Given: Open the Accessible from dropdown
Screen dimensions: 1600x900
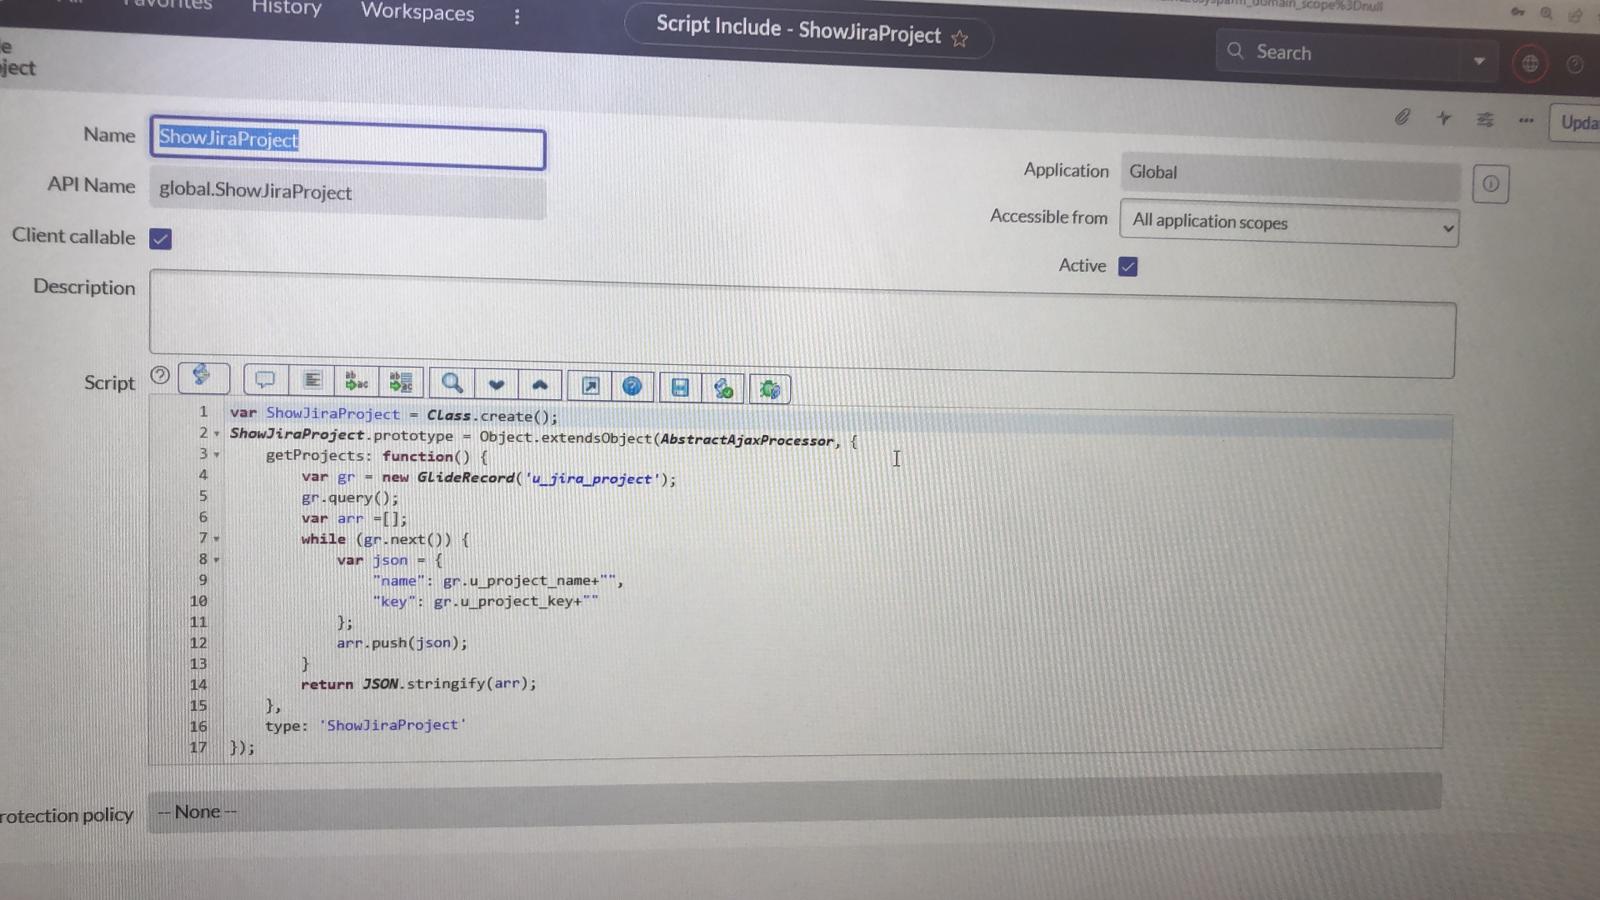Looking at the screenshot, I should tap(1289, 224).
